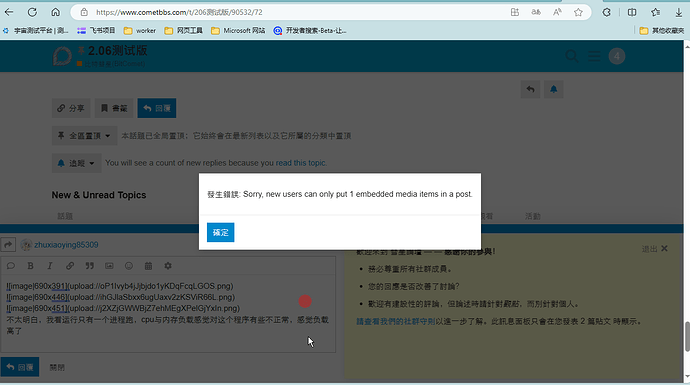Click the upload image icon in editor
This screenshot has height=385, width=690.
point(109,266)
